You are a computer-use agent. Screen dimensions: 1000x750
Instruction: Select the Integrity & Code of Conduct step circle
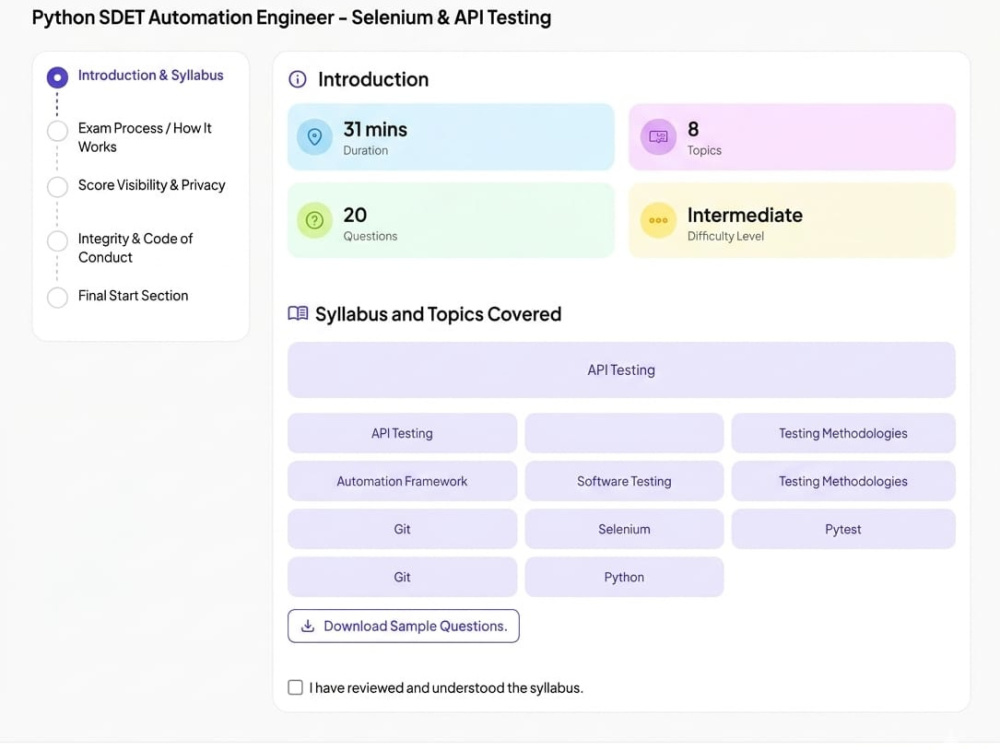point(57,241)
